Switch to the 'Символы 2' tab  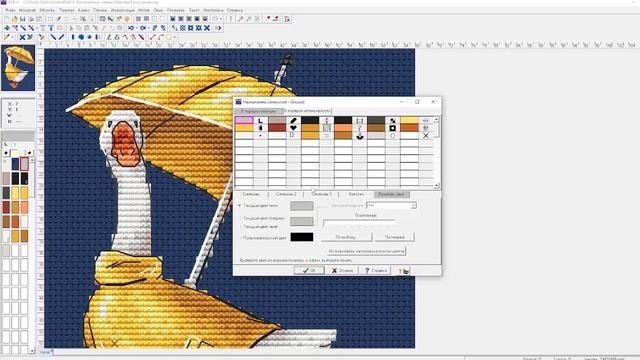[286, 194]
